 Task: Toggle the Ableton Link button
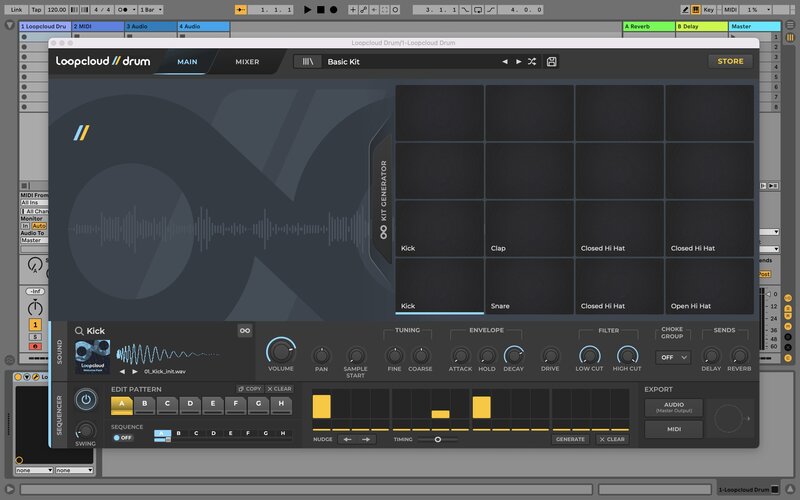pos(16,9)
